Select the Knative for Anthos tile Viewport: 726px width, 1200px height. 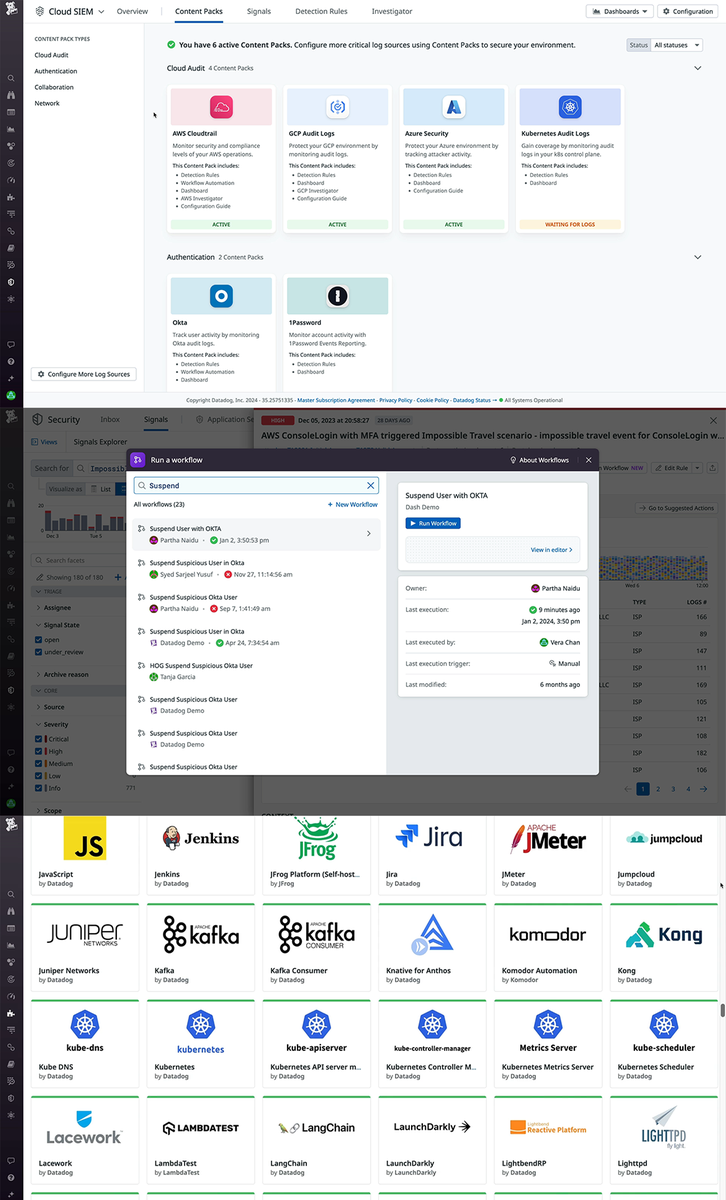(x=432, y=946)
